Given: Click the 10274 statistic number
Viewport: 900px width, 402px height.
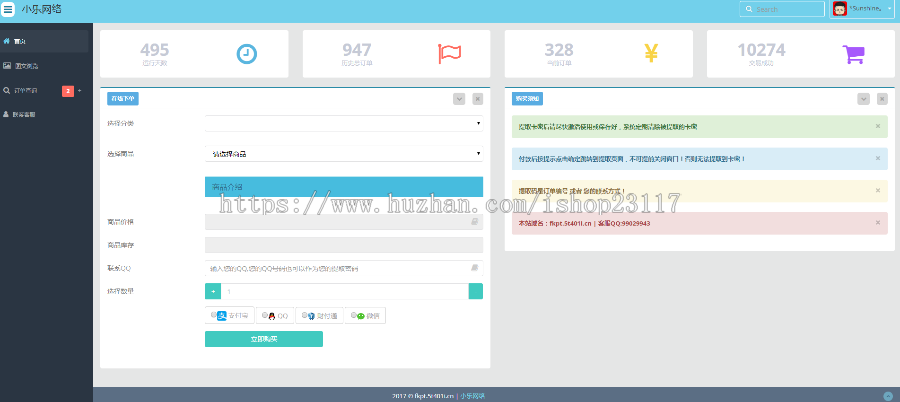Looking at the screenshot, I should point(761,50).
